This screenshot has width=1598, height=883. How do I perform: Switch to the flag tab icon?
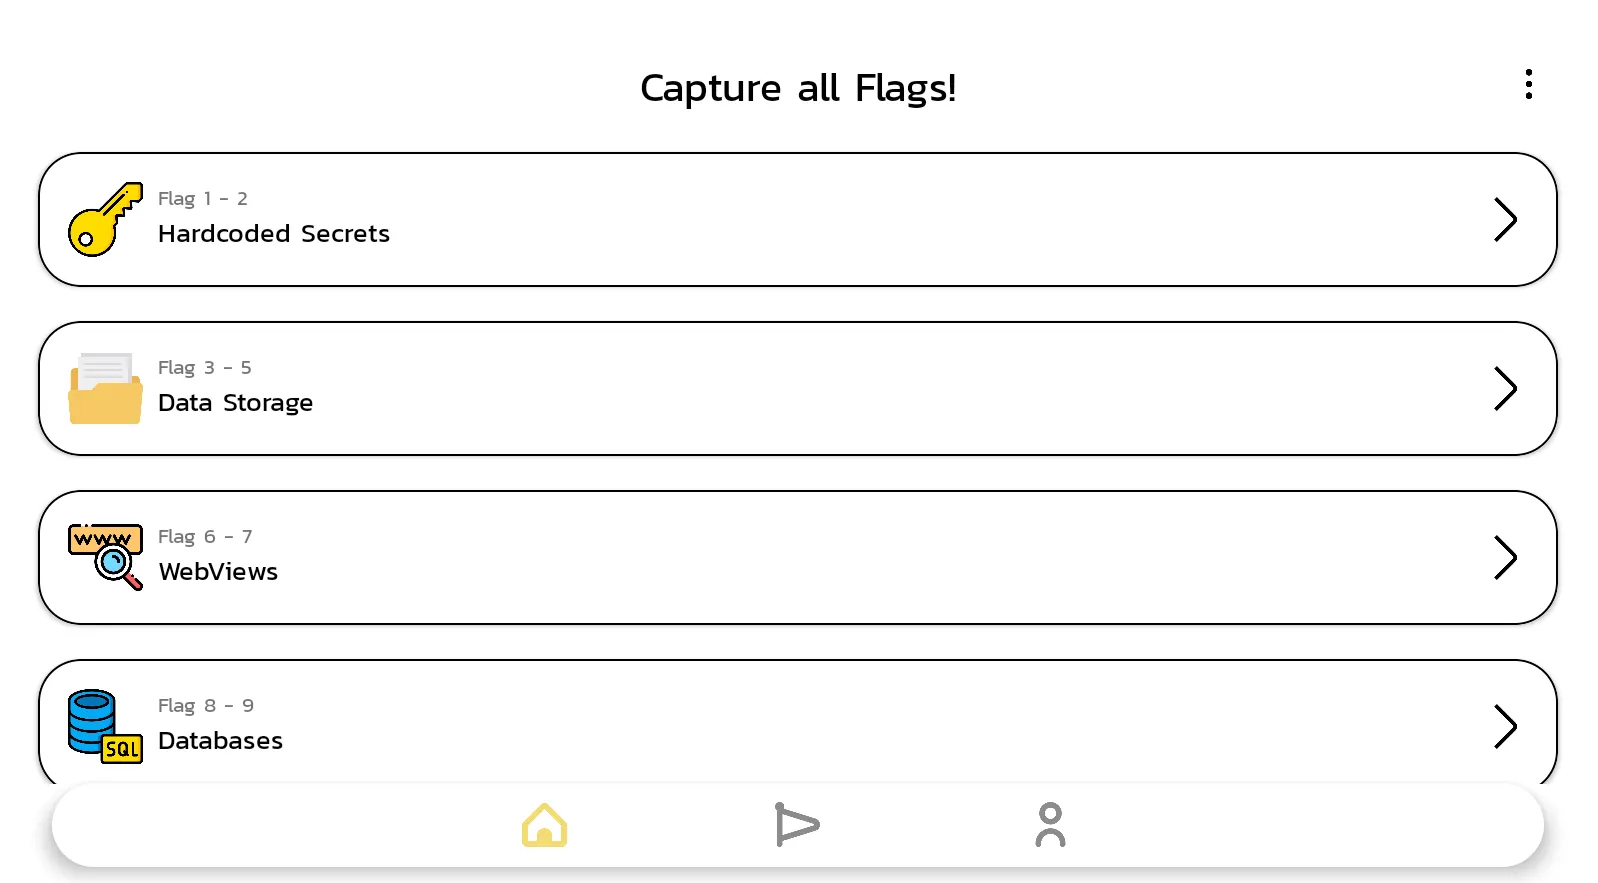coord(797,825)
